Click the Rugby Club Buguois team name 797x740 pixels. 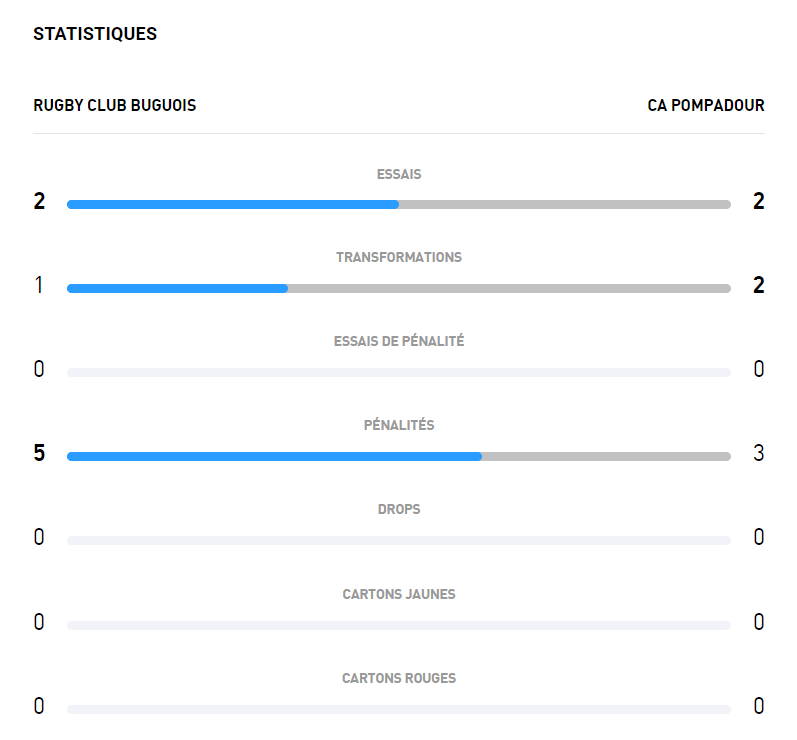(x=114, y=105)
